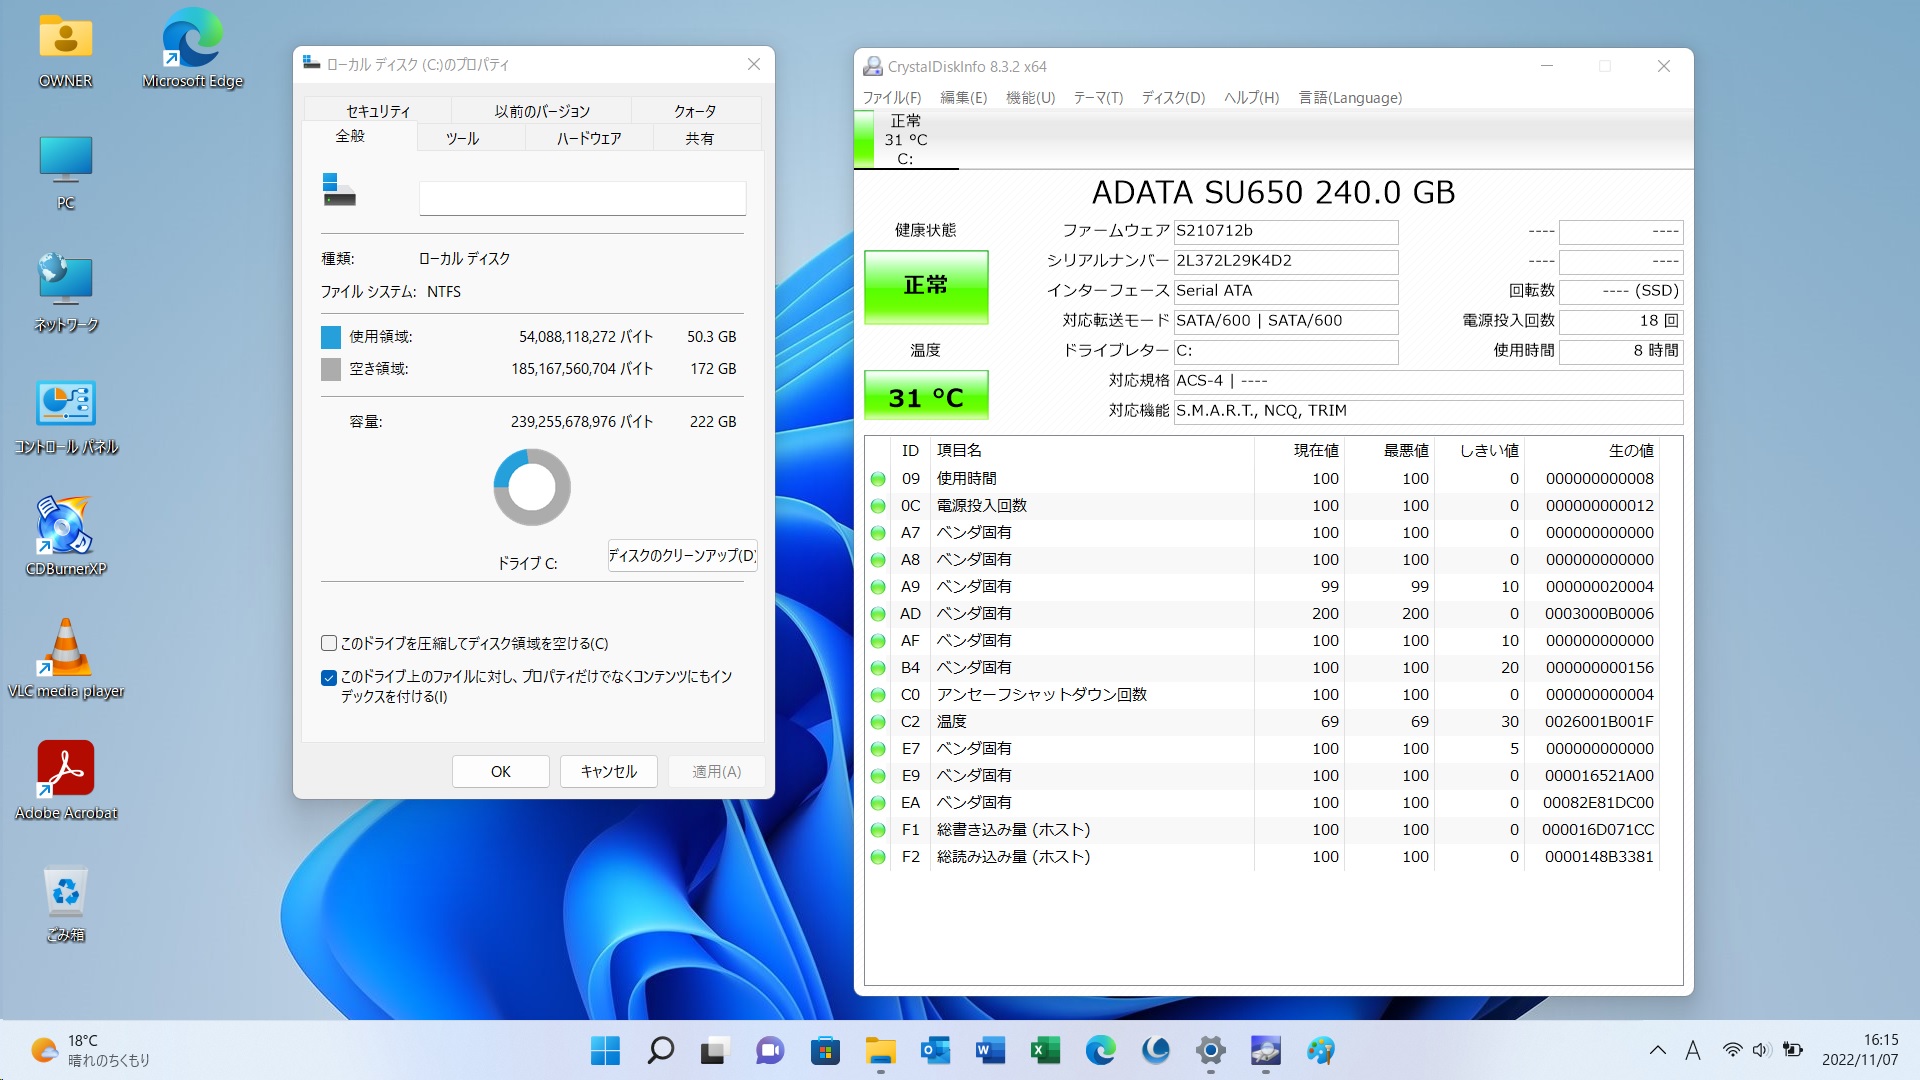The height and width of the screenshot is (1080, 1920).
Task: Open the ディスク(D) menu in CrystalDiskInfo
Action: 1173,97
